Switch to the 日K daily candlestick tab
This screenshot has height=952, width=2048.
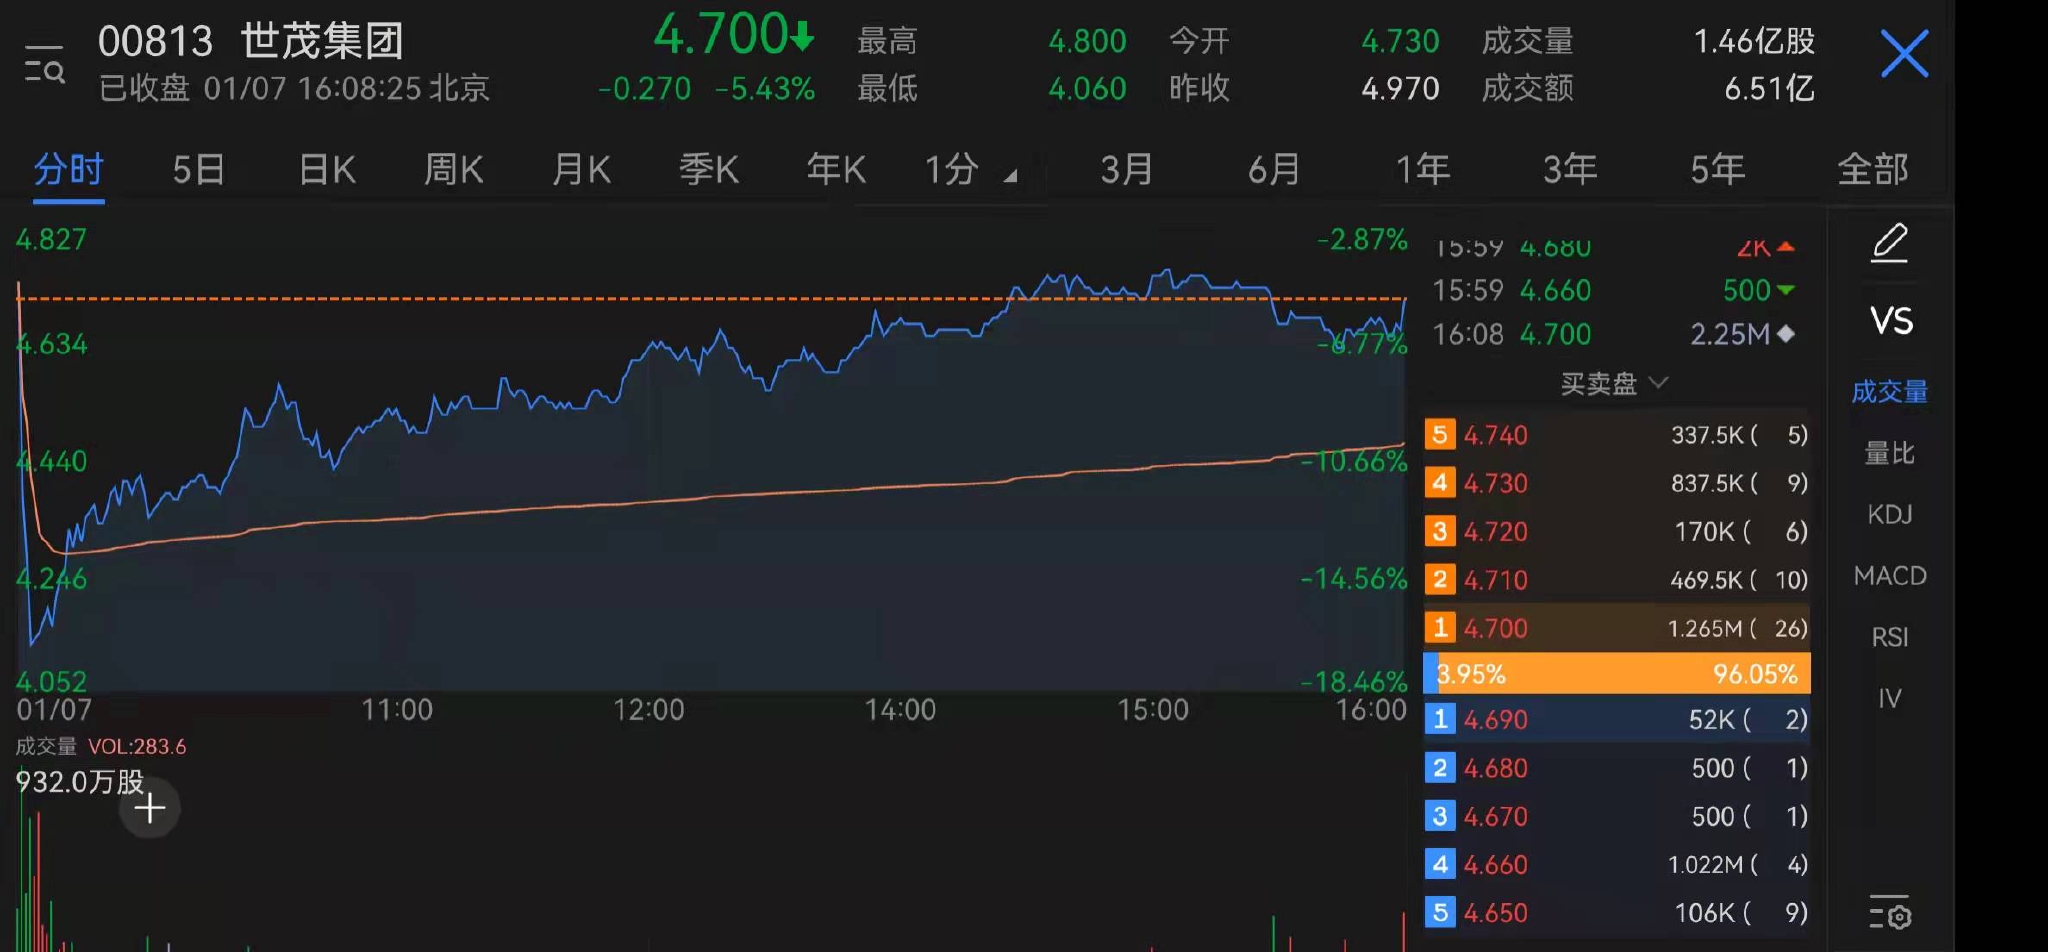[x=327, y=169]
